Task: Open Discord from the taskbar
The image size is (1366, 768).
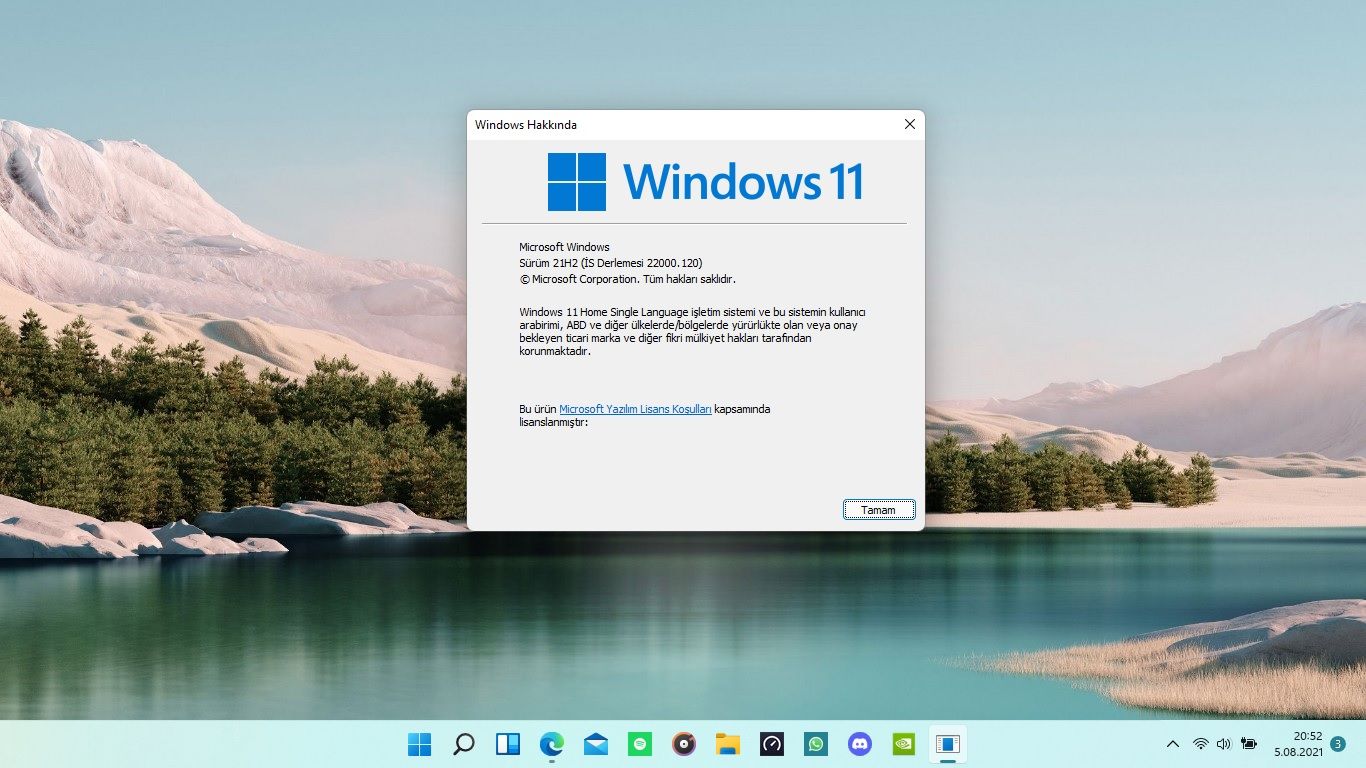Action: pos(860,744)
